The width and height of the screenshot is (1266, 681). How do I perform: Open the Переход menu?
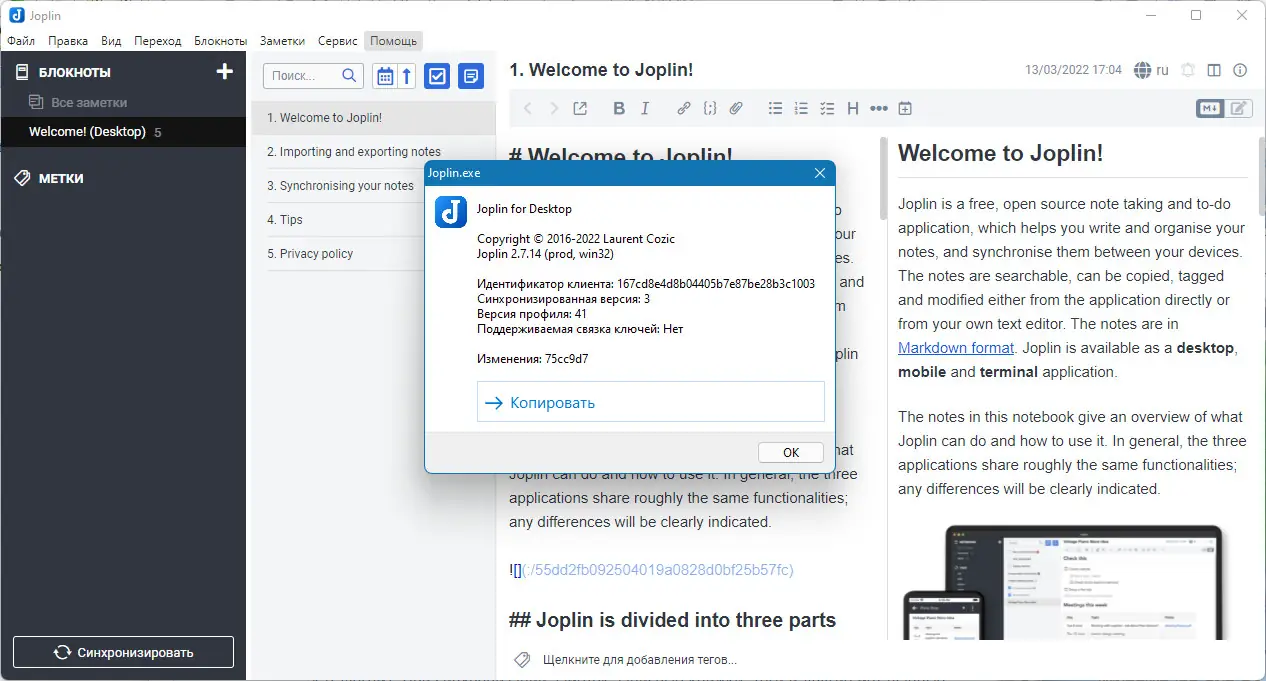pyautogui.click(x=158, y=41)
